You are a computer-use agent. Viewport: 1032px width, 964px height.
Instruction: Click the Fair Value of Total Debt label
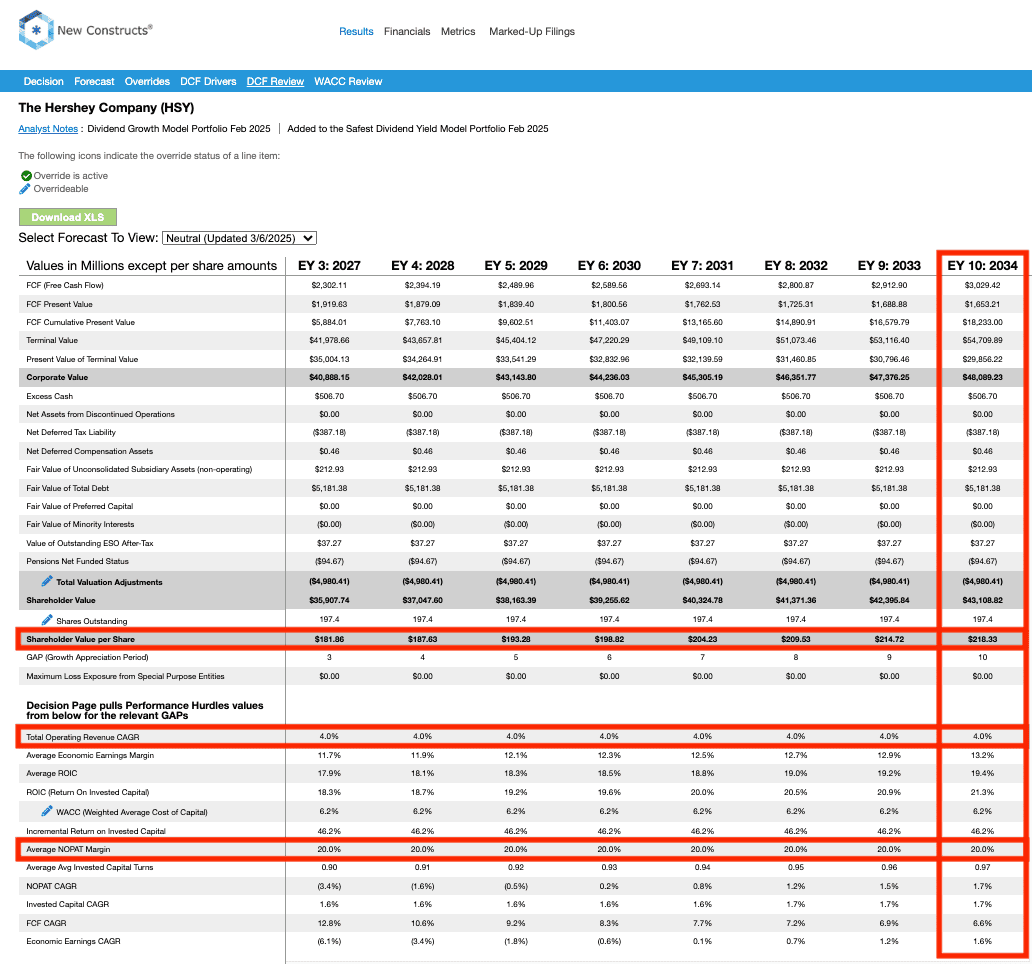click(x=68, y=488)
